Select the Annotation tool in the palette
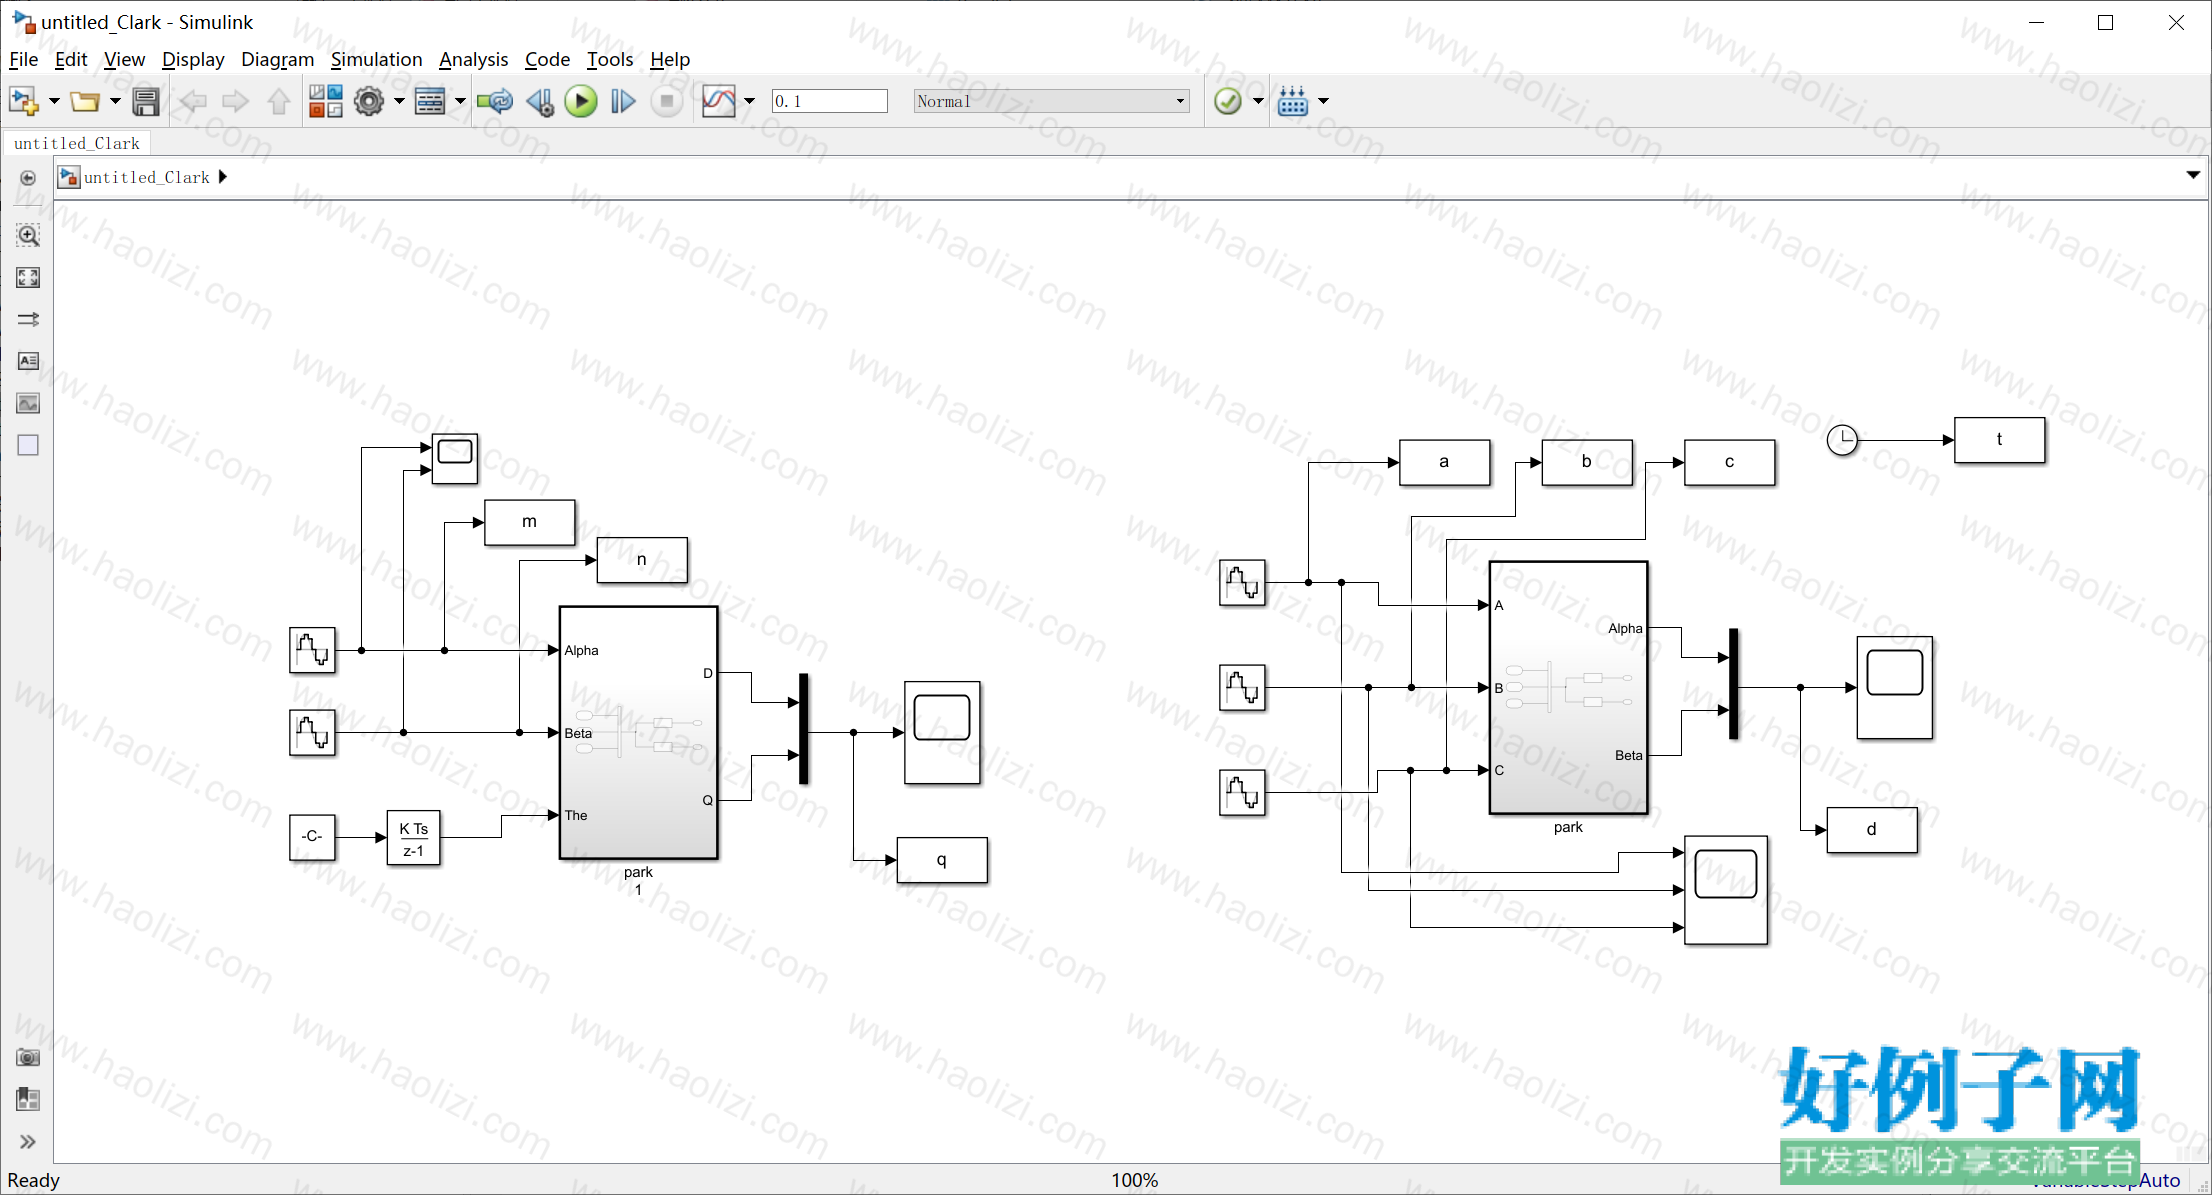Image resolution: width=2212 pixels, height=1195 pixels. [x=28, y=361]
